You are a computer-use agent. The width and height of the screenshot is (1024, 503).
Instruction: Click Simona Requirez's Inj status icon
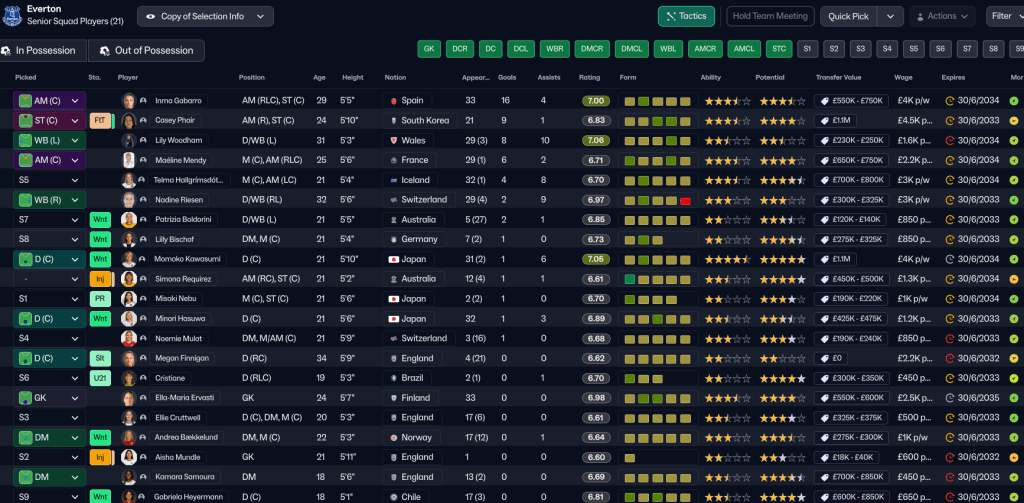tap(100, 279)
